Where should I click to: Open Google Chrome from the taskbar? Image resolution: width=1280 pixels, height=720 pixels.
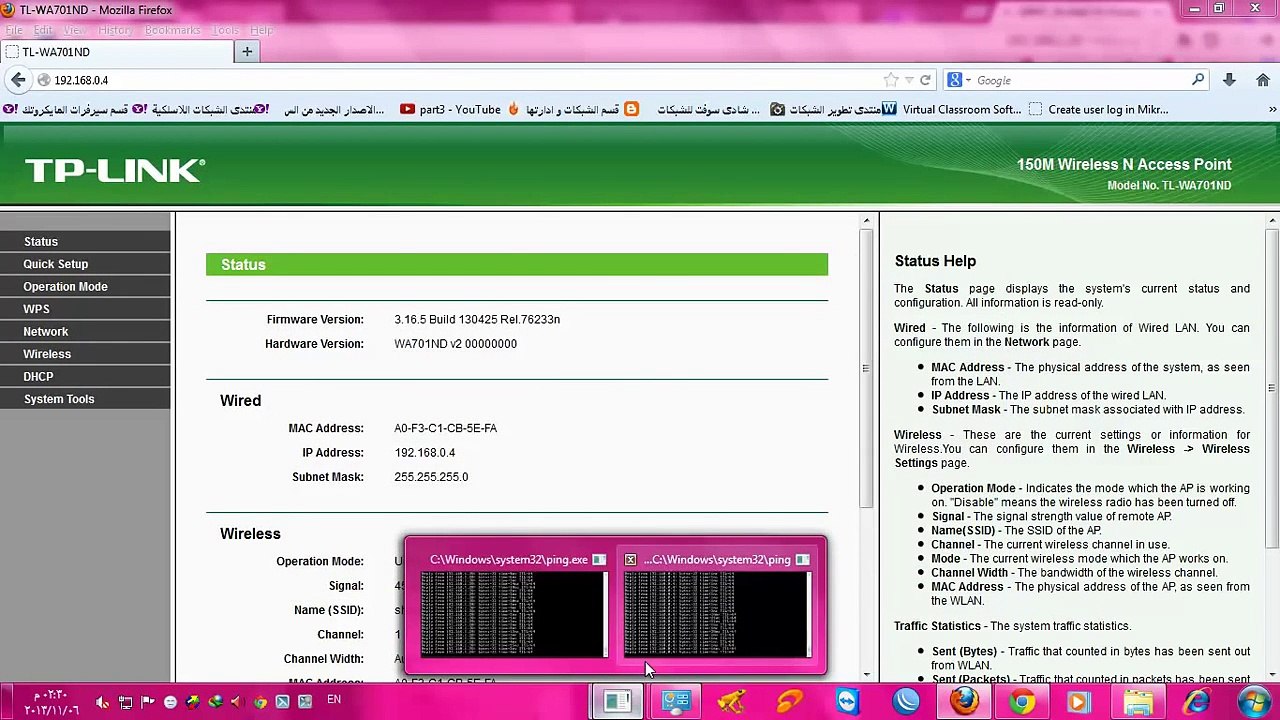click(x=1022, y=702)
